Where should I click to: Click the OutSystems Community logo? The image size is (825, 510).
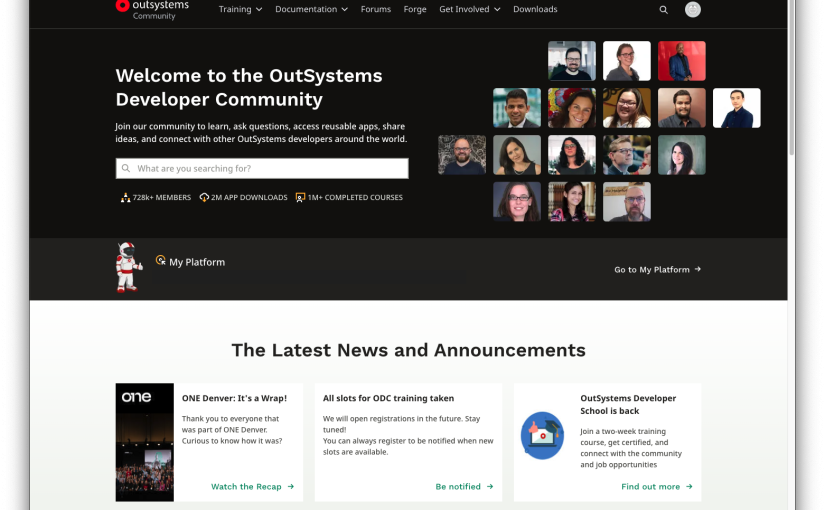(x=152, y=9)
